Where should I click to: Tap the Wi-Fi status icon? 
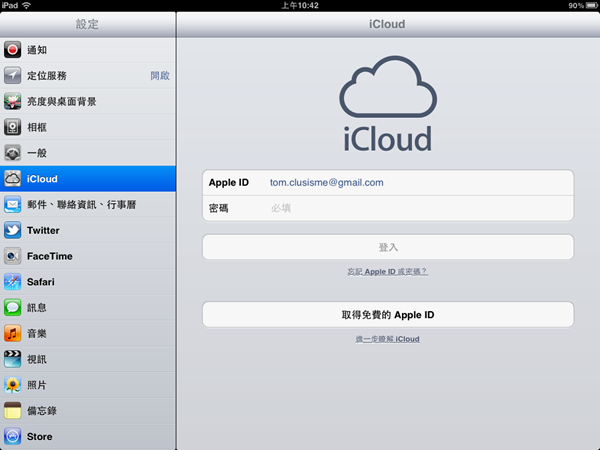(26, 5)
